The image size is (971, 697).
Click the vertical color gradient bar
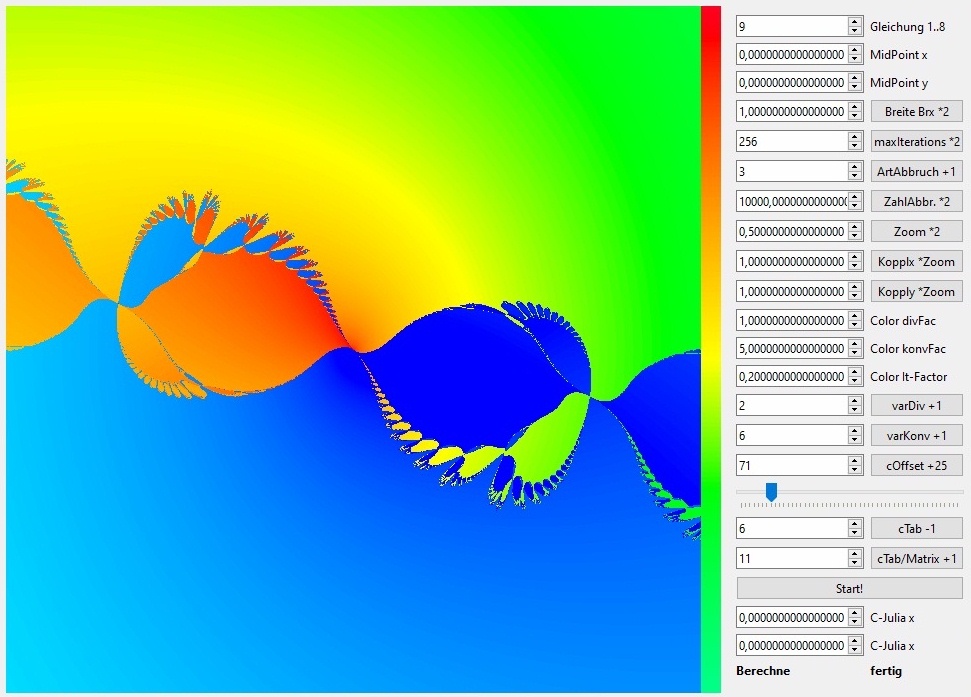point(711,349)
